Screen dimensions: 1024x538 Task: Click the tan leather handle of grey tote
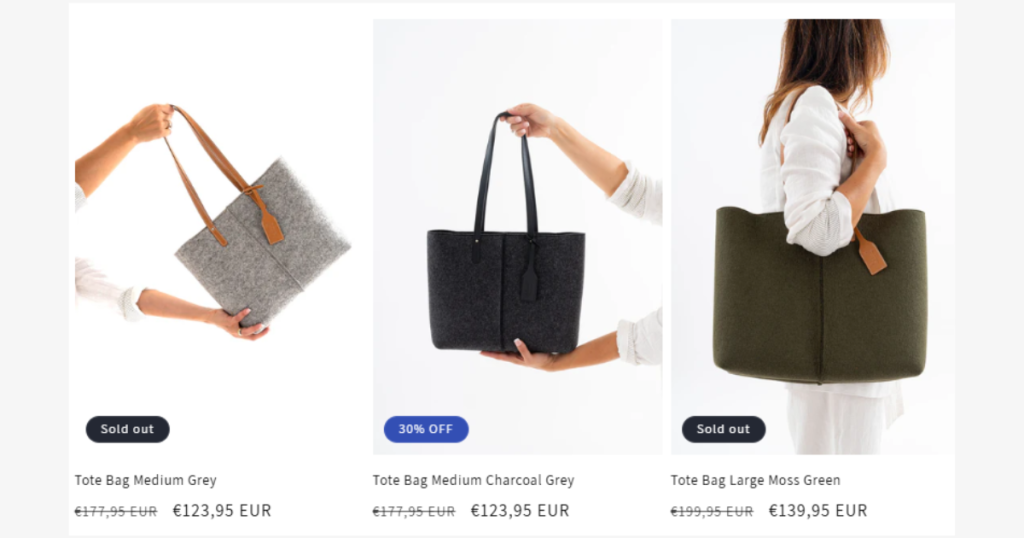206,173
